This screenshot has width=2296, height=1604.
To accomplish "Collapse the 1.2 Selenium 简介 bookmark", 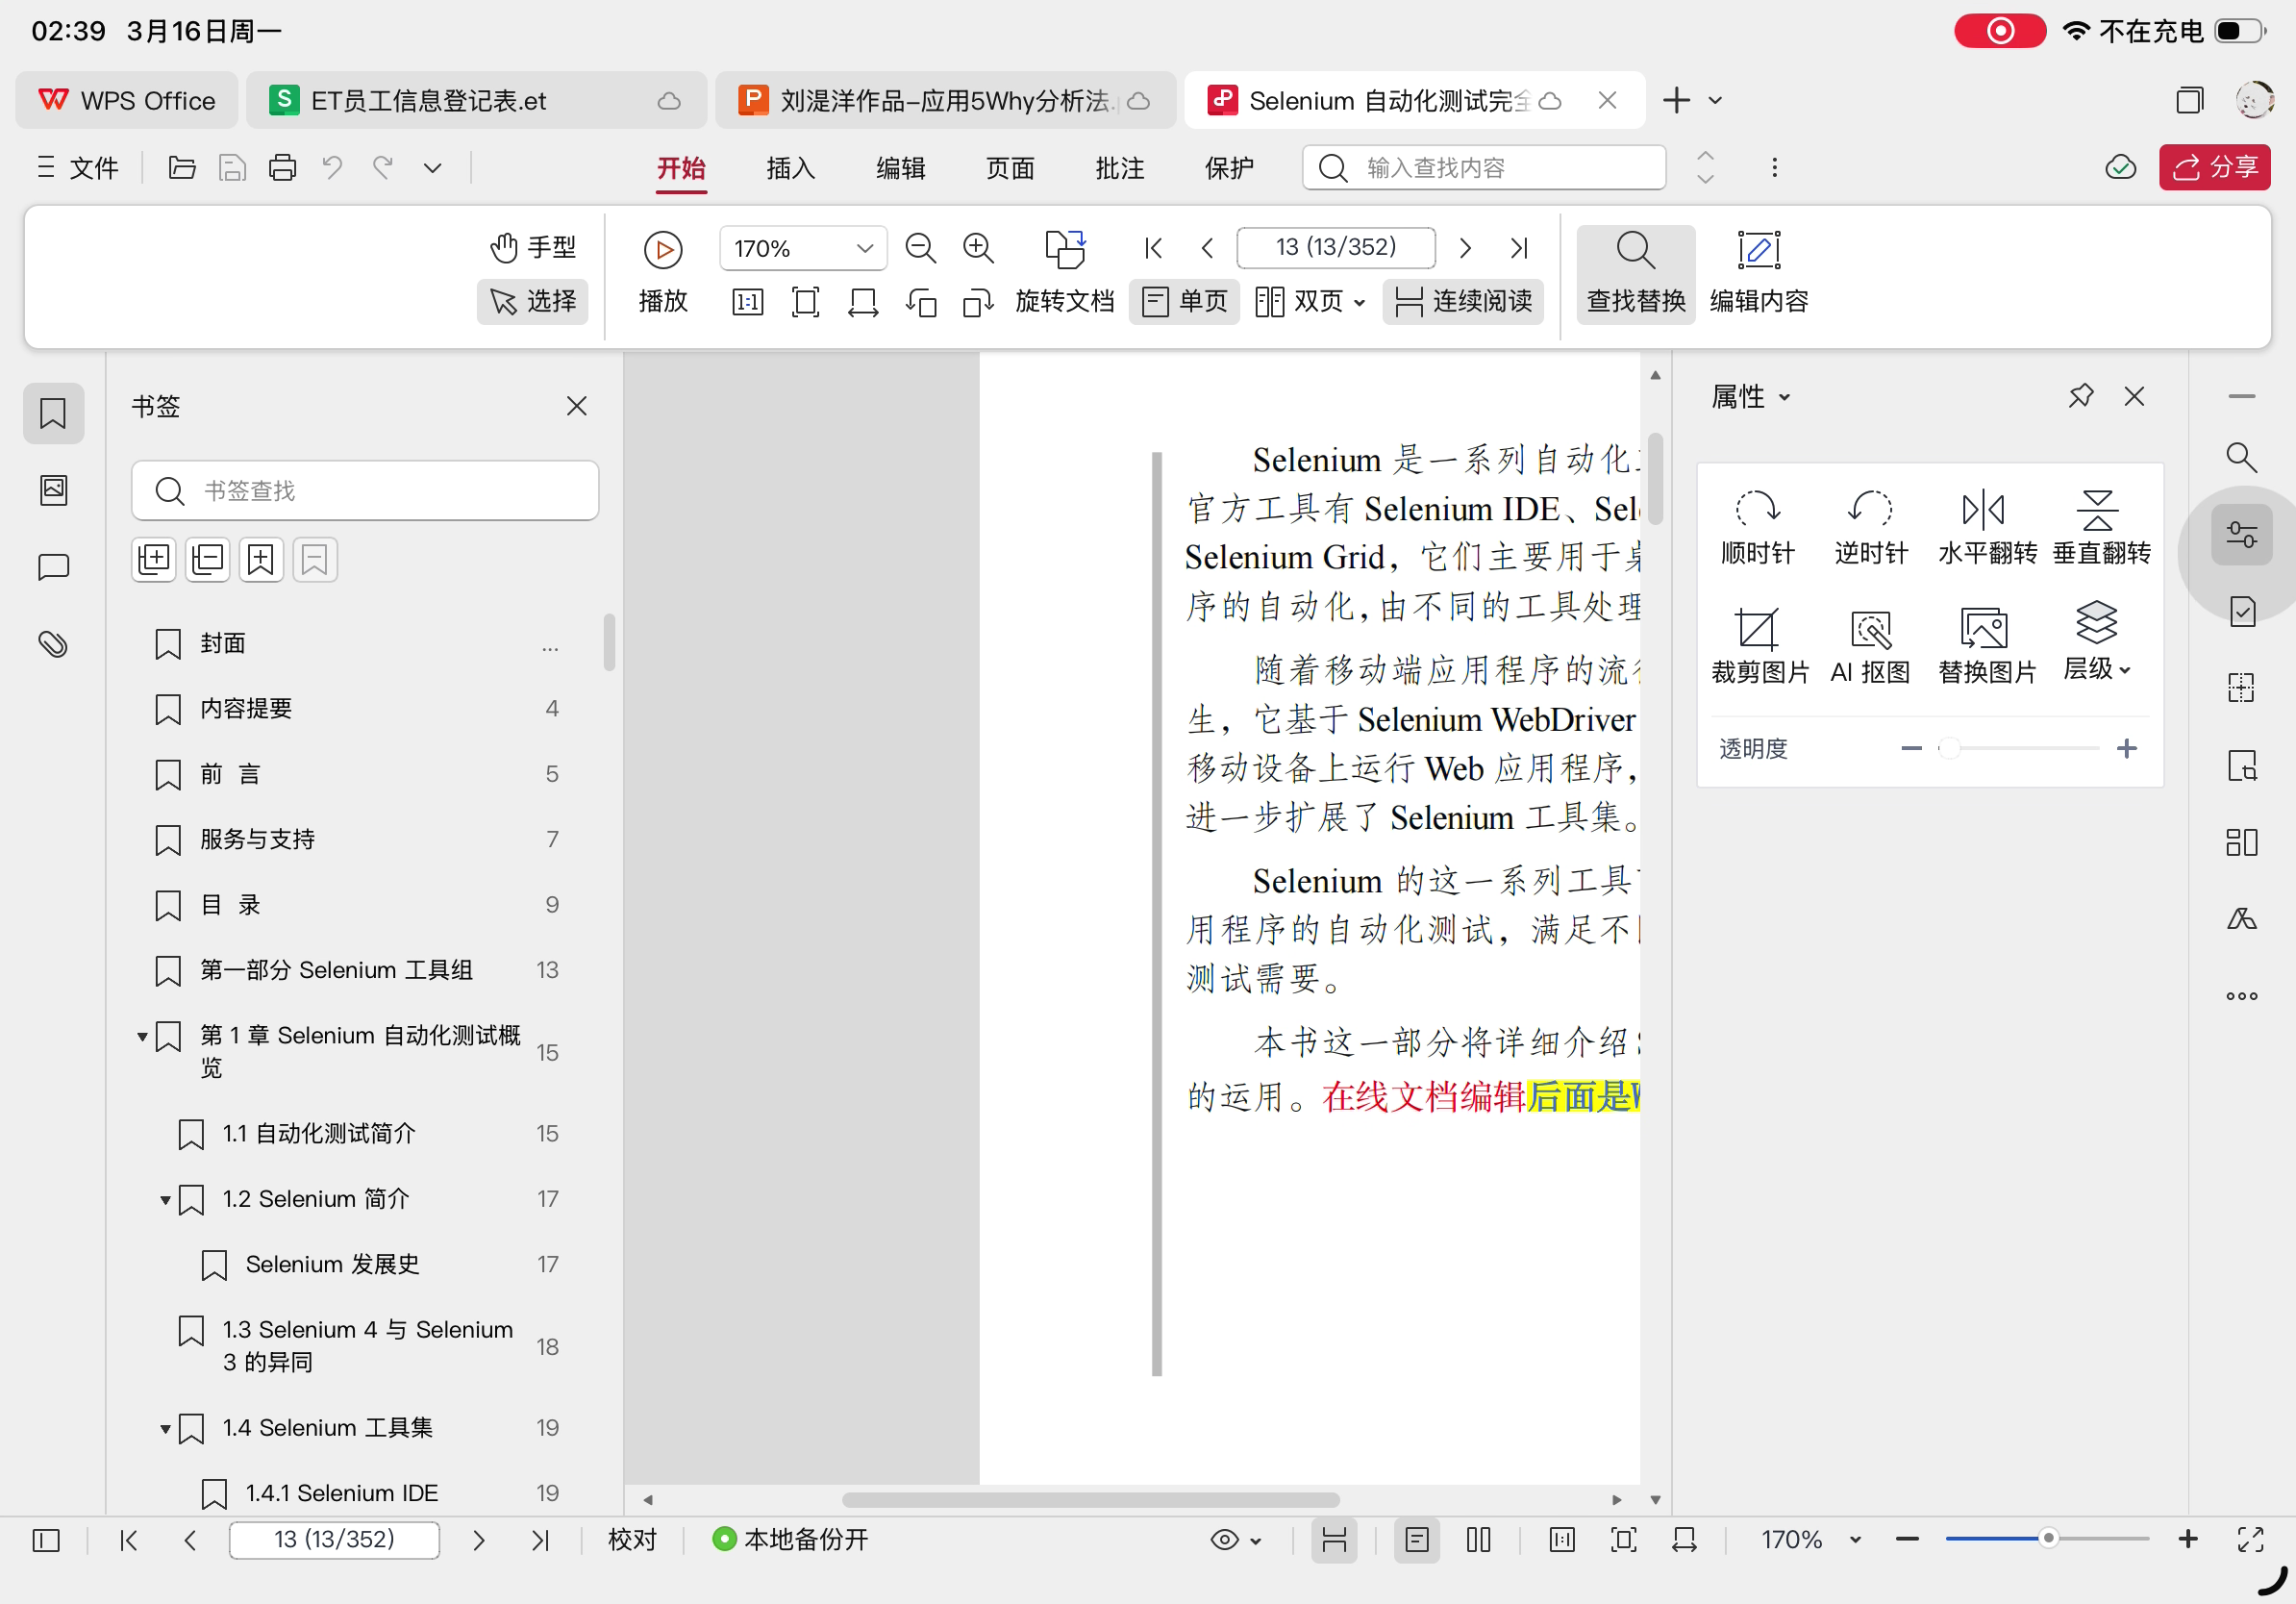I will pyautogui.click(x=165, y=1199).
